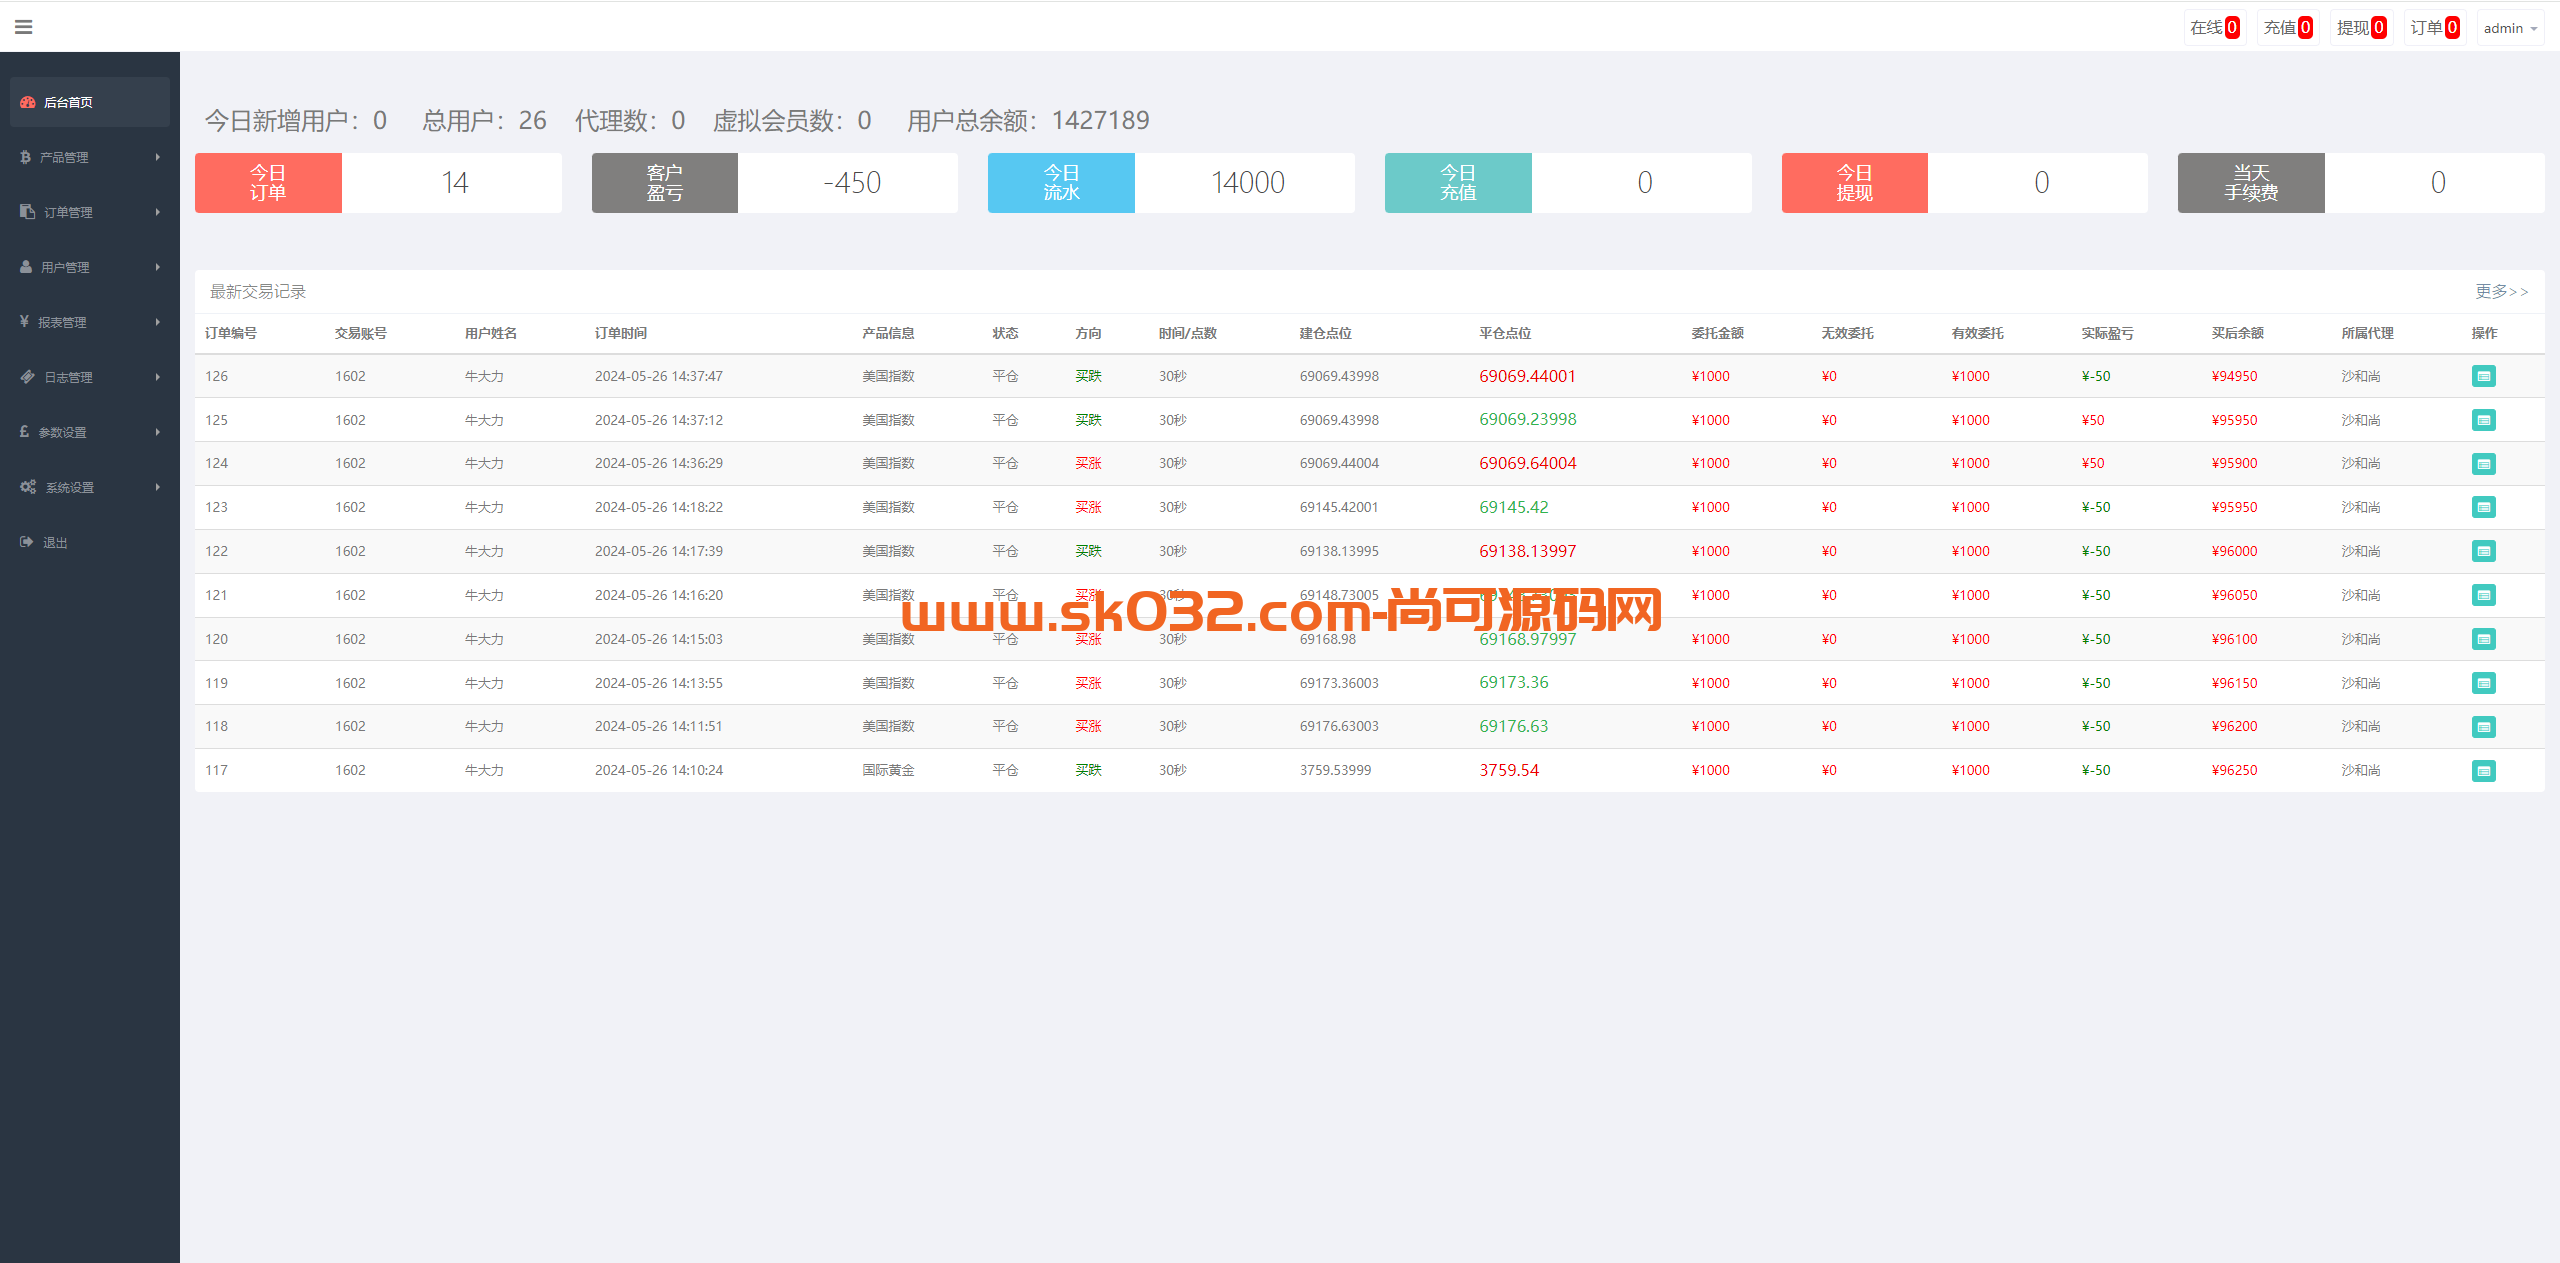2560x1263 pixels.
Task: Click 实际盈亏 column header
Action: point(2107,333)
